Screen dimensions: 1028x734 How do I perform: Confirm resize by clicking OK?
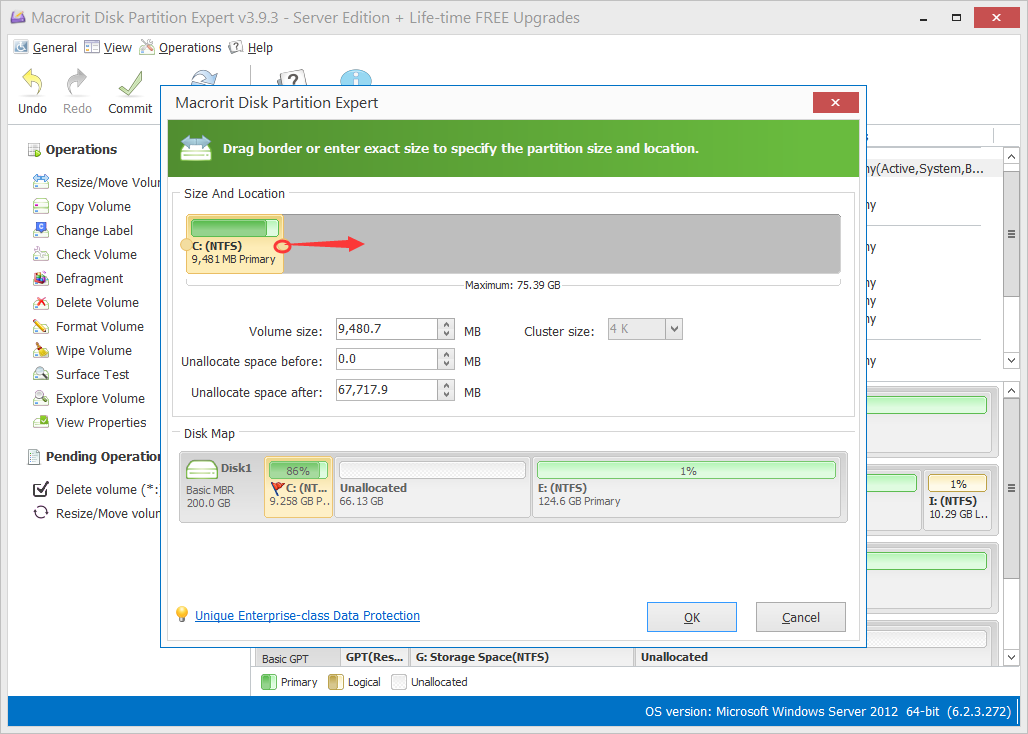pyautogui.click(x=691, y=616)
